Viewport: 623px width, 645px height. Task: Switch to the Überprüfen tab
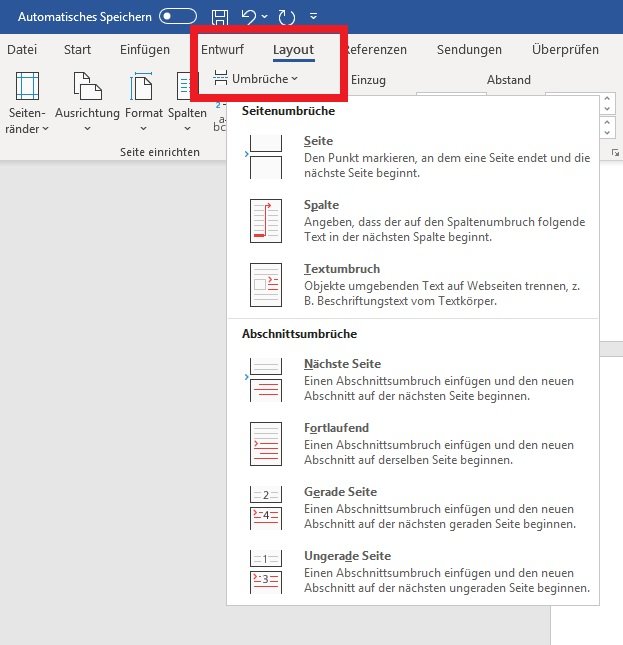tap(565, 50)
